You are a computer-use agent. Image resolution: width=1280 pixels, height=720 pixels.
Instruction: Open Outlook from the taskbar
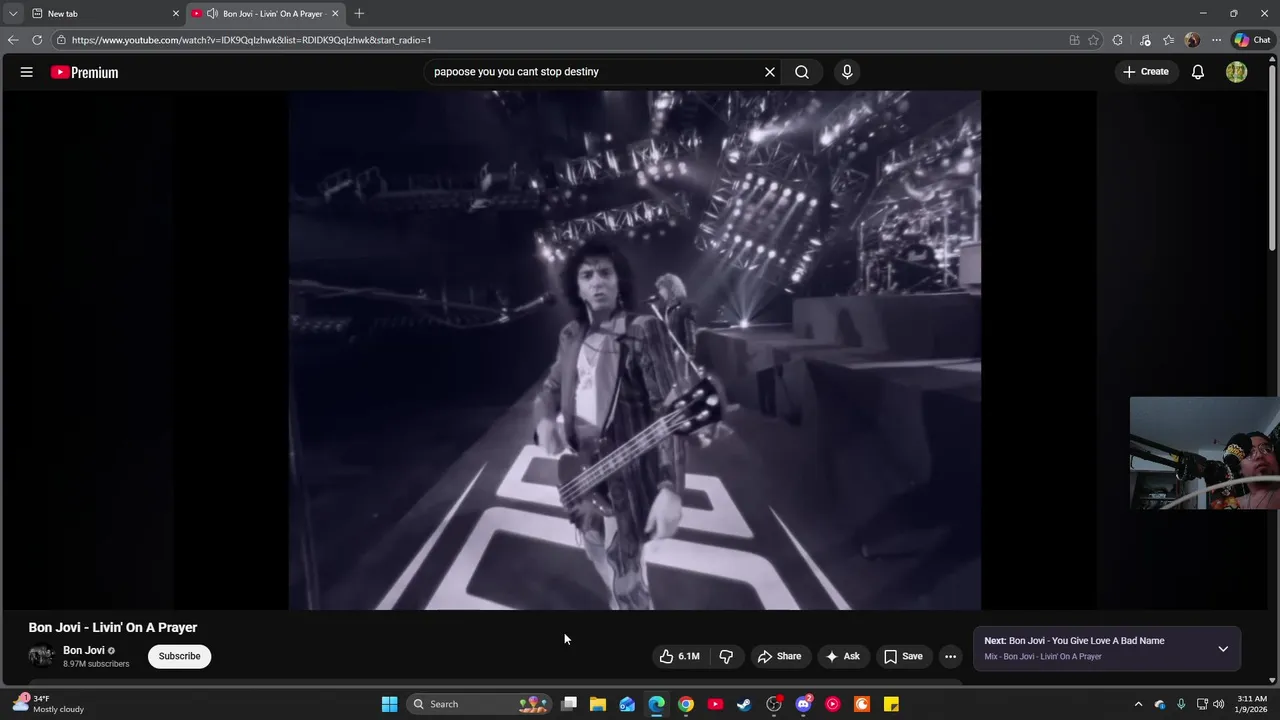click(x=627, y=704)
